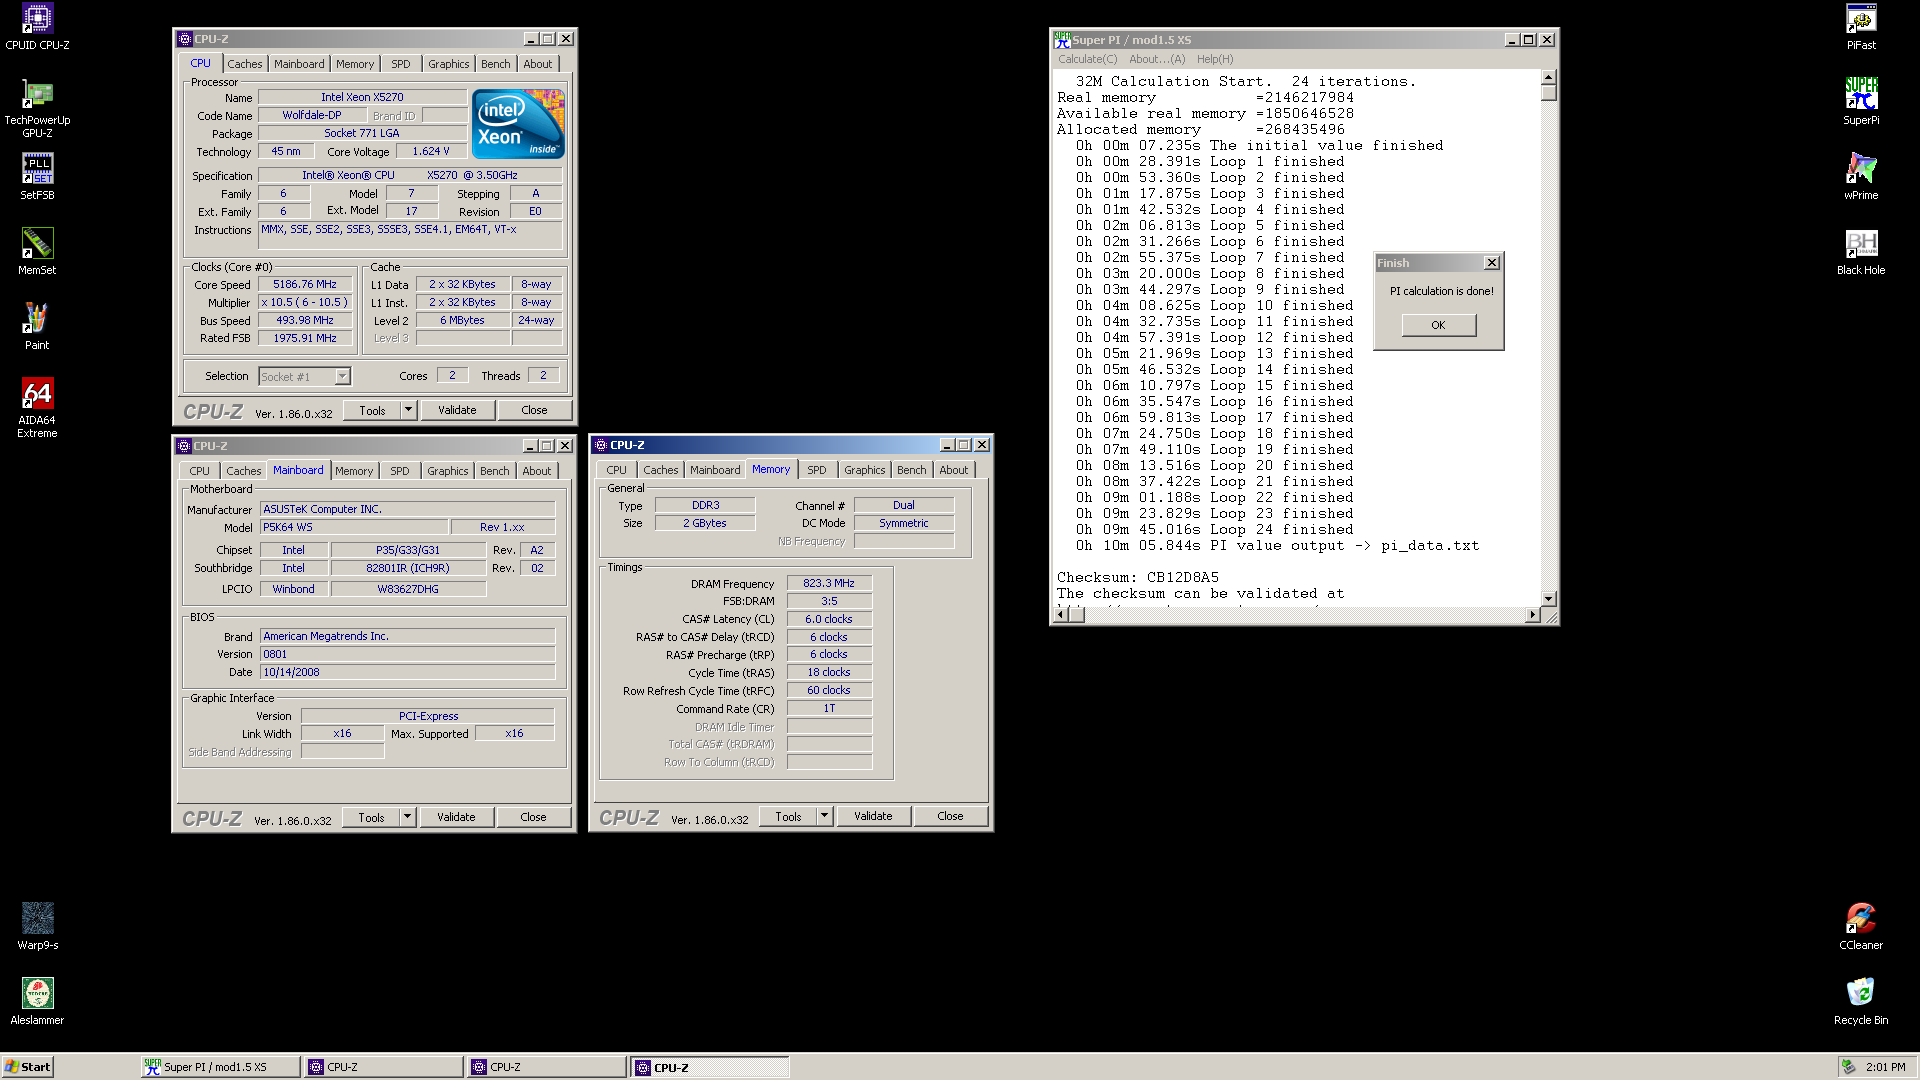Open the SuperPi desktop icon
This screenshot has width=1920, height=1080.
pyautogui.click(x=1861, y=102)
